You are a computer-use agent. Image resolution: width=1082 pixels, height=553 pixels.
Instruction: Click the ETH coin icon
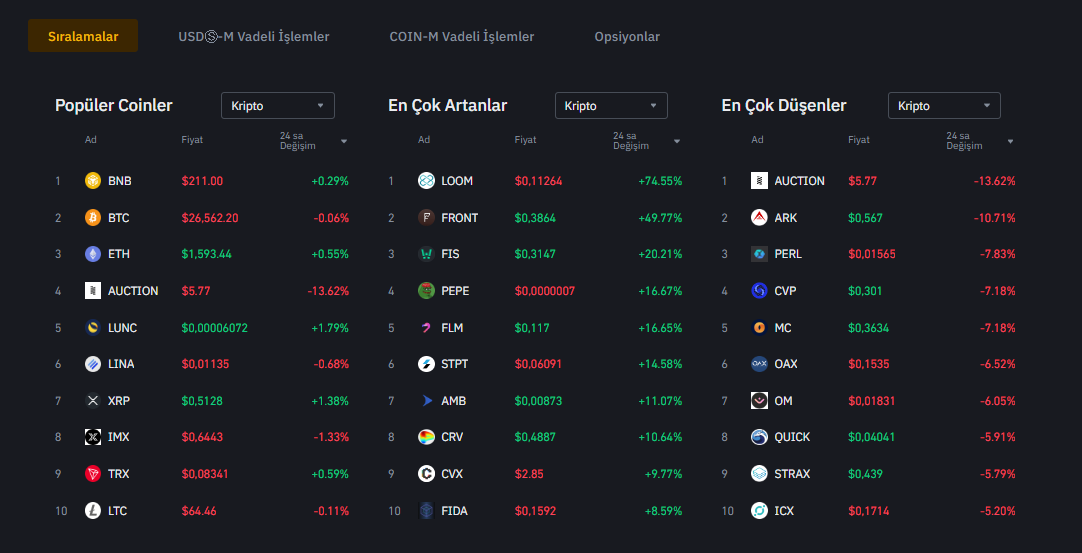coord(93,254)
